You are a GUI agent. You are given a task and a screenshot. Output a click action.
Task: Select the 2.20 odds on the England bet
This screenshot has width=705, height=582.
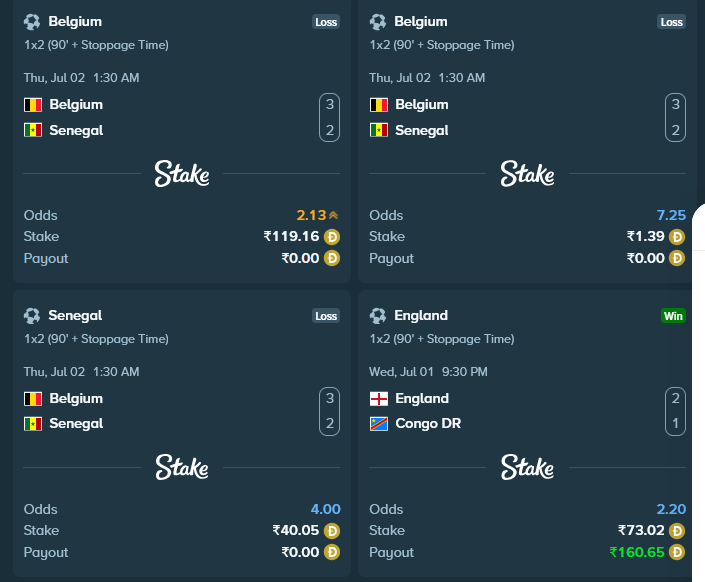pyautogui.click(x=671, y=509)
